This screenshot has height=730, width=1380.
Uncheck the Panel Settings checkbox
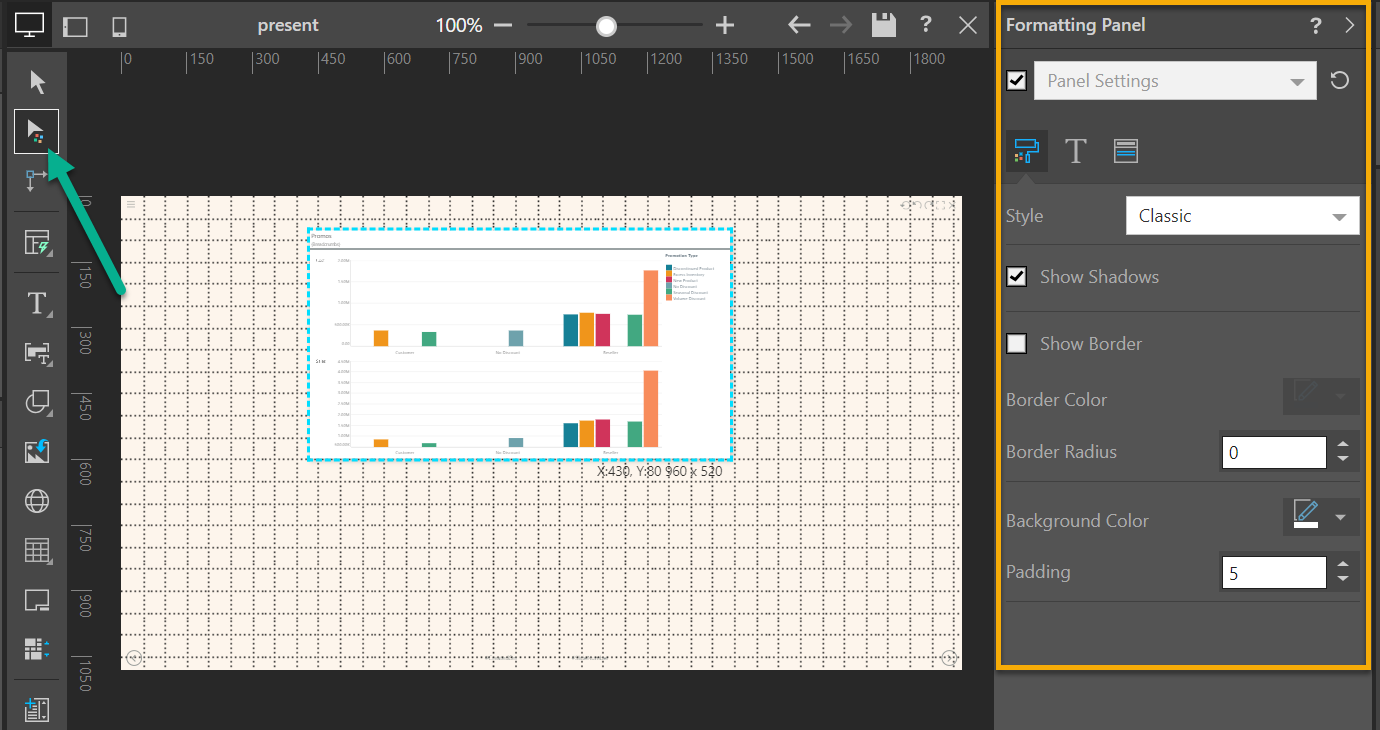pos(1017,81)
